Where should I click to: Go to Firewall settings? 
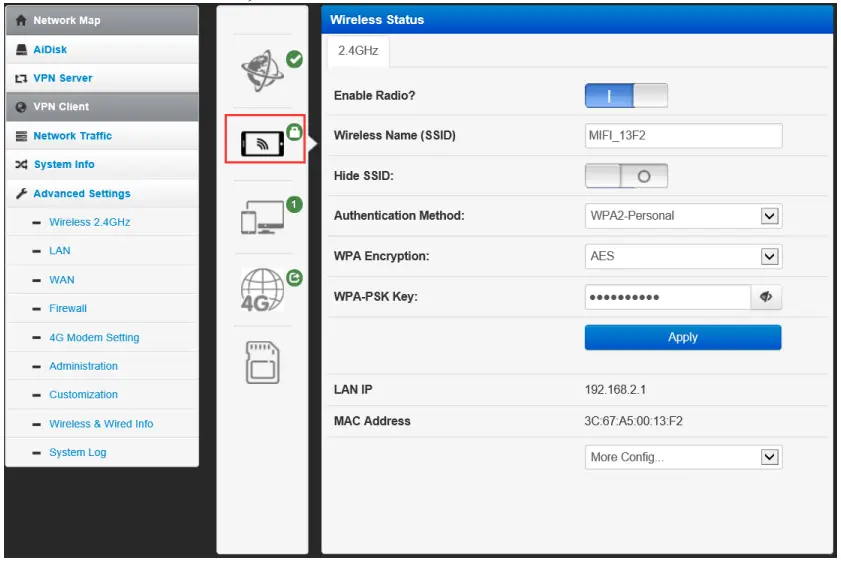(x=102, y=308)
